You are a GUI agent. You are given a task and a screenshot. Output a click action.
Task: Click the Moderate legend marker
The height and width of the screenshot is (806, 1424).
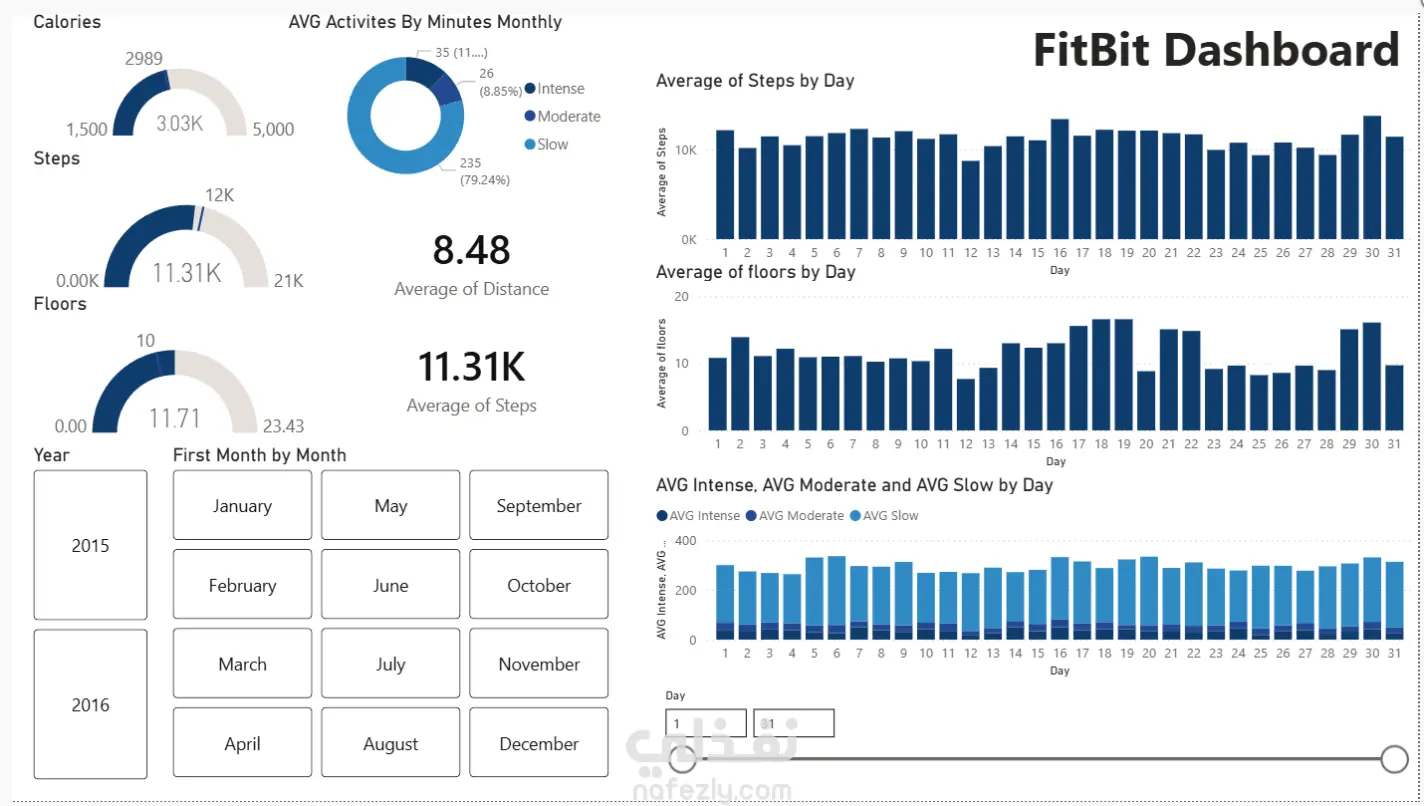click(x=530, y=117)
